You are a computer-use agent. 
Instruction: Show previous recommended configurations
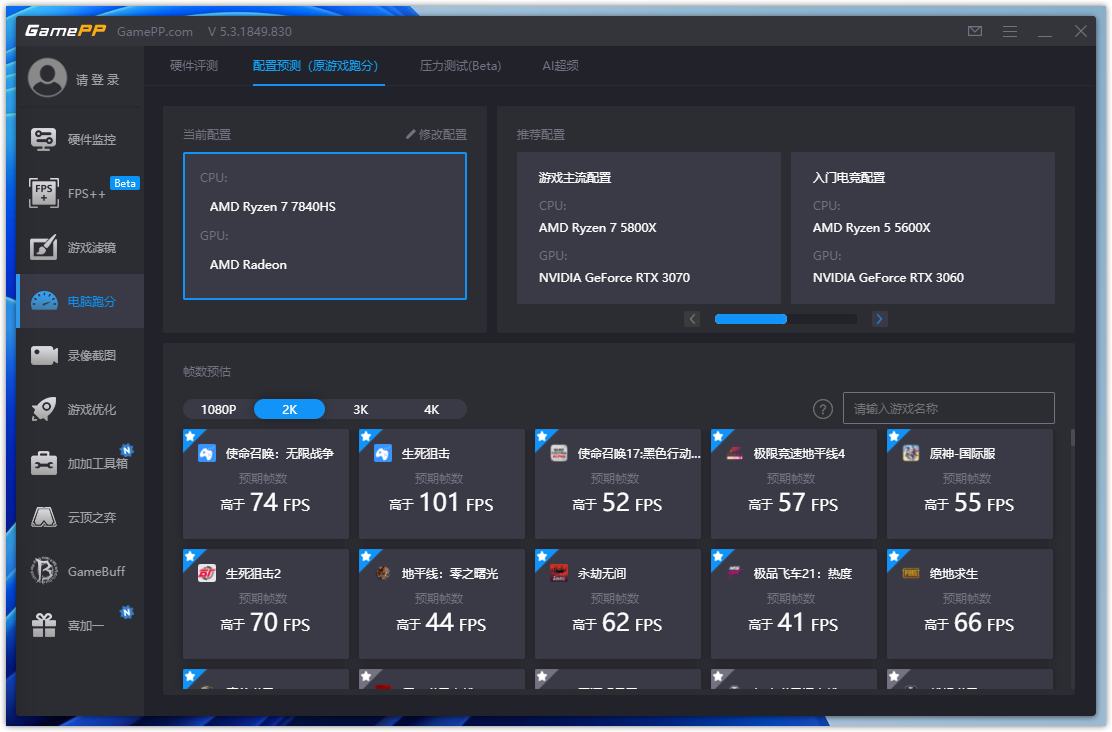692,319
